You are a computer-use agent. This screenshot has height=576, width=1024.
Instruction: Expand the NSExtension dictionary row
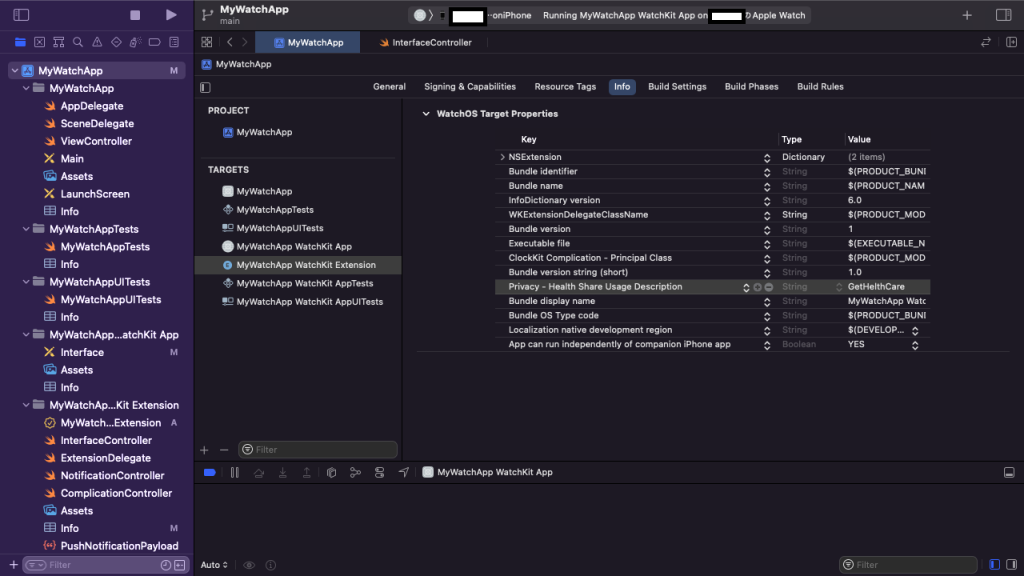(x=502, y=157)
